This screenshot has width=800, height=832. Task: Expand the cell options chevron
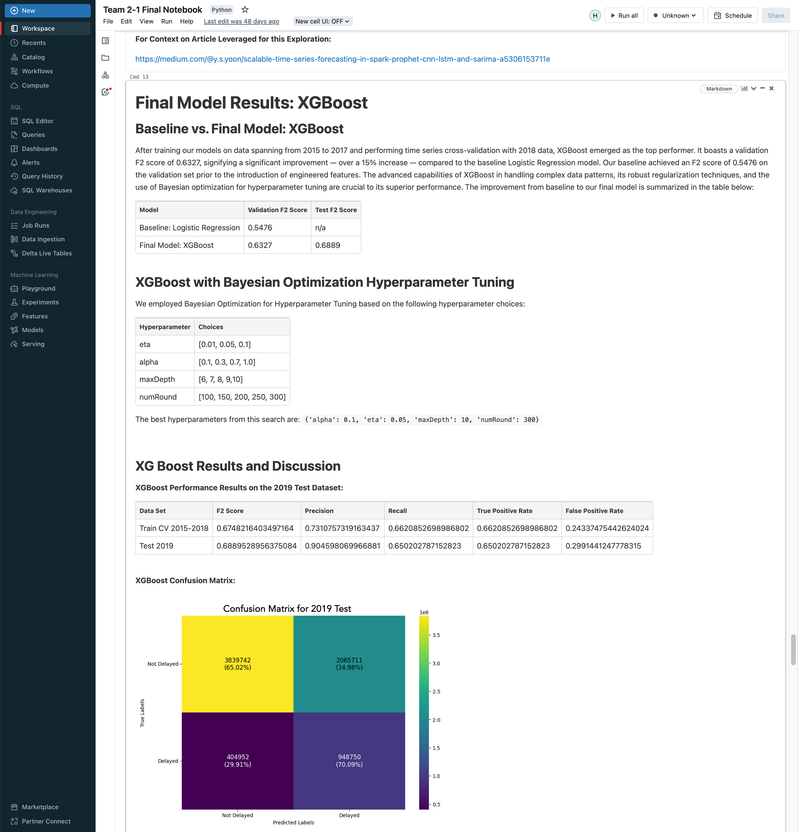point(753,88)
